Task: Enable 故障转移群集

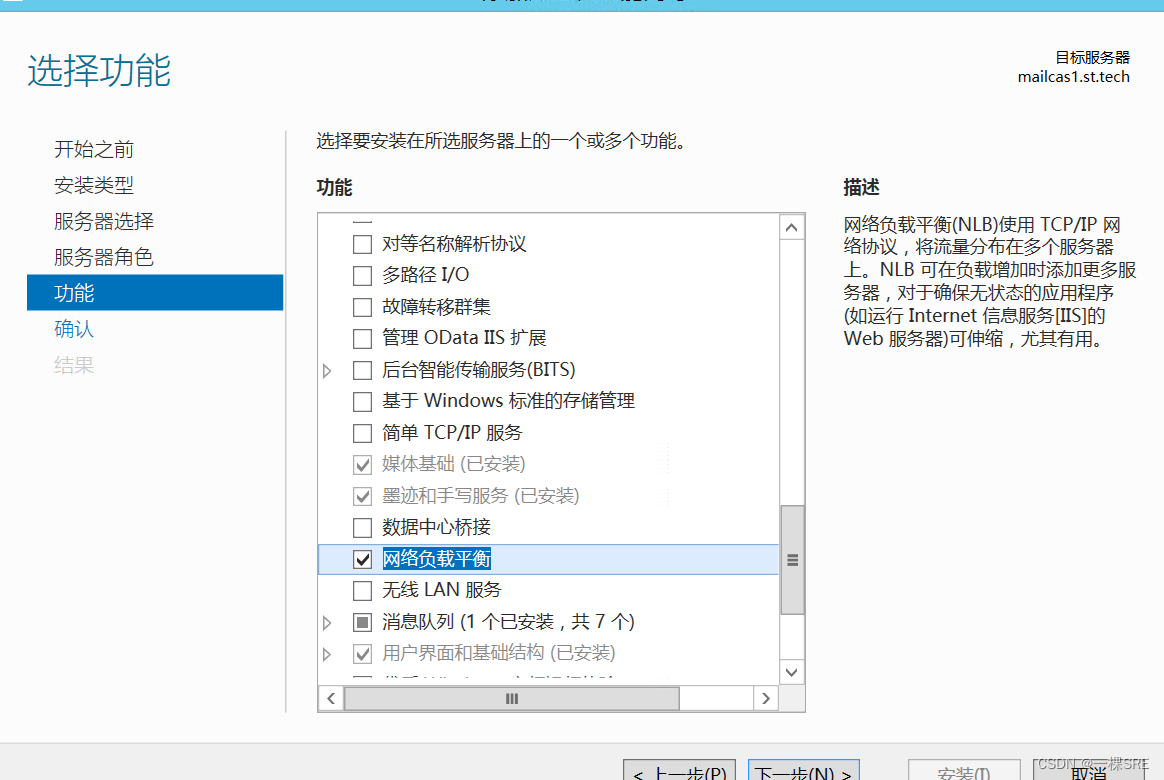Action: point(363,307)
